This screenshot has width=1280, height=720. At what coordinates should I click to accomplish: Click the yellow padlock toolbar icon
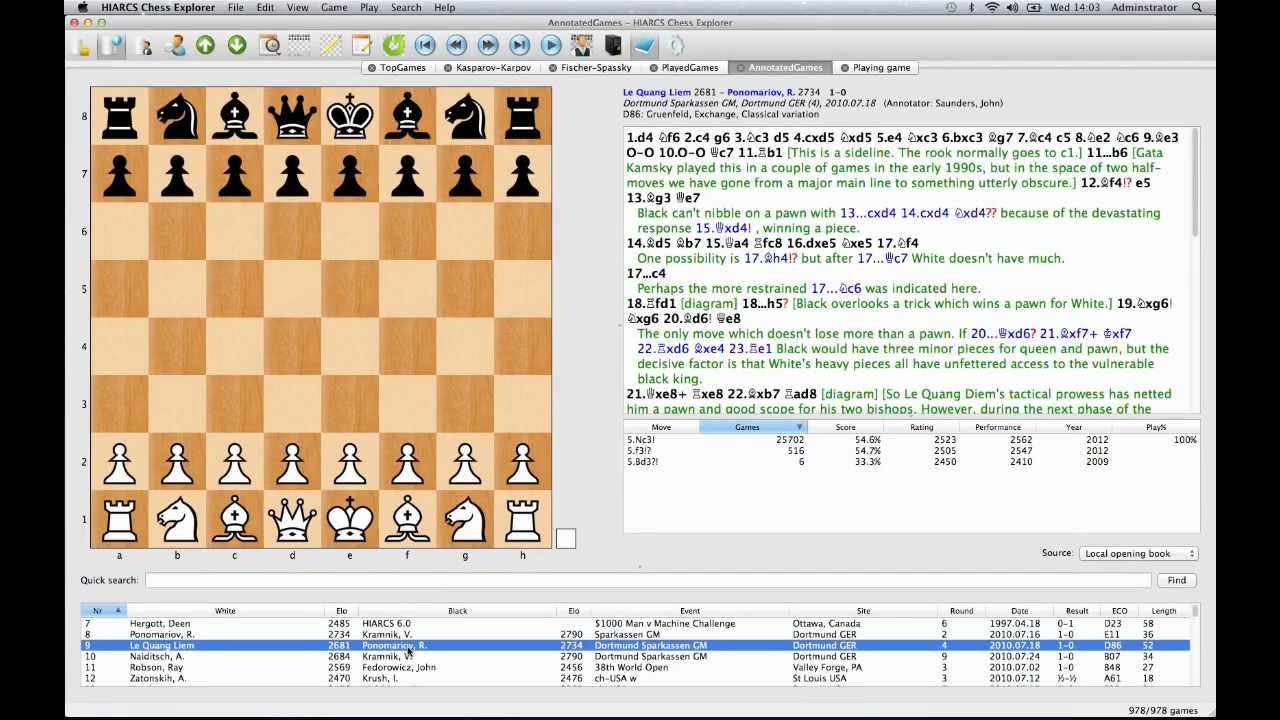coord(83,45)
